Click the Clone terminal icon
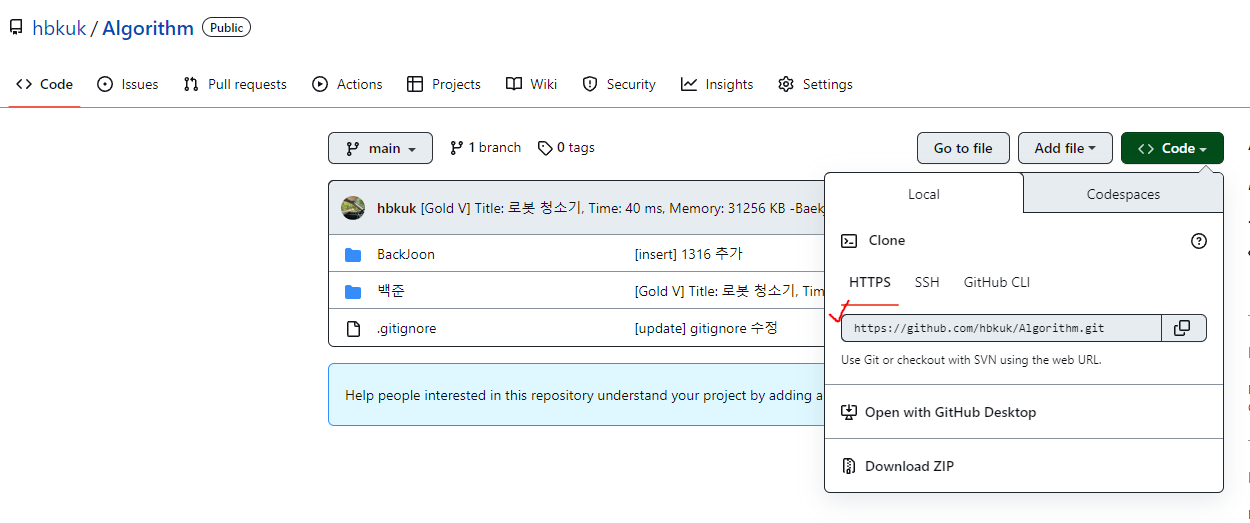This screenshot has width=1250, height=523. click(x=849, y=241)
